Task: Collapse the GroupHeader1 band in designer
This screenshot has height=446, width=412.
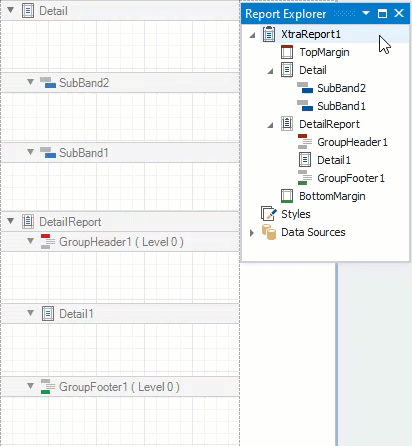Action: pyautogui.click(x=30, y=240)
